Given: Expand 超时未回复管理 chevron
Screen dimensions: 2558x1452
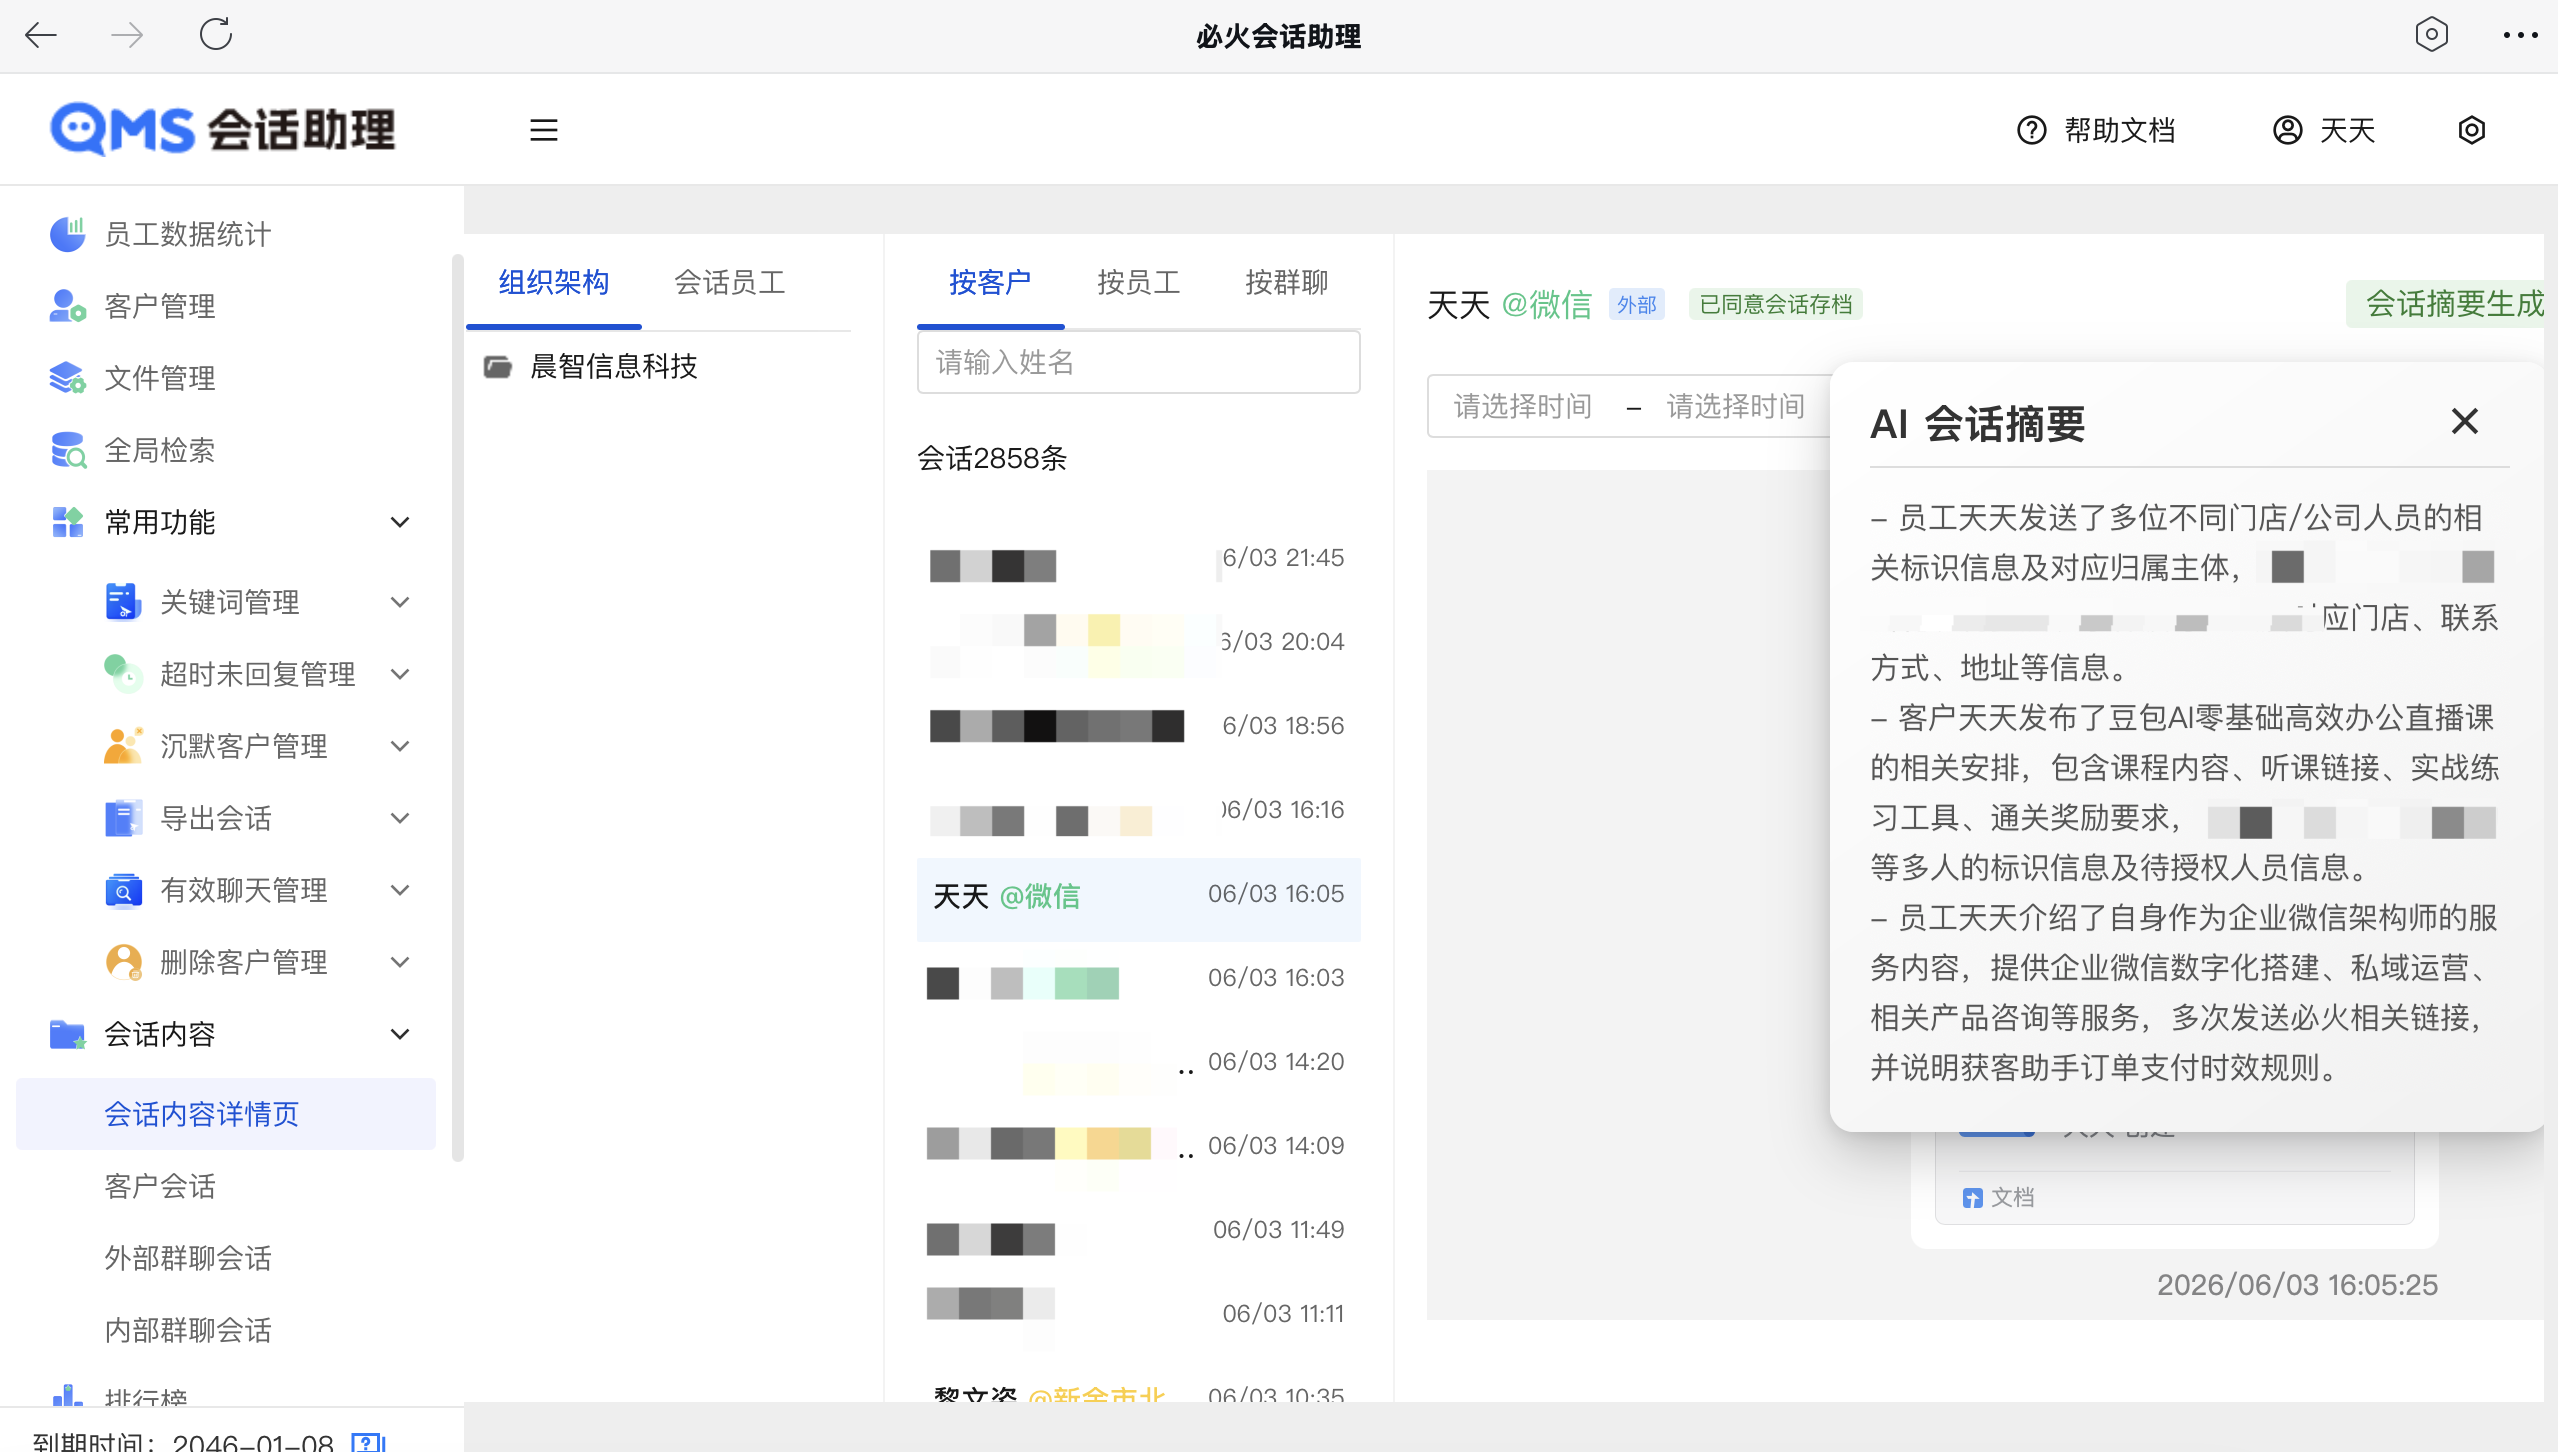Looking at the screenshot, I should (400, 674).
